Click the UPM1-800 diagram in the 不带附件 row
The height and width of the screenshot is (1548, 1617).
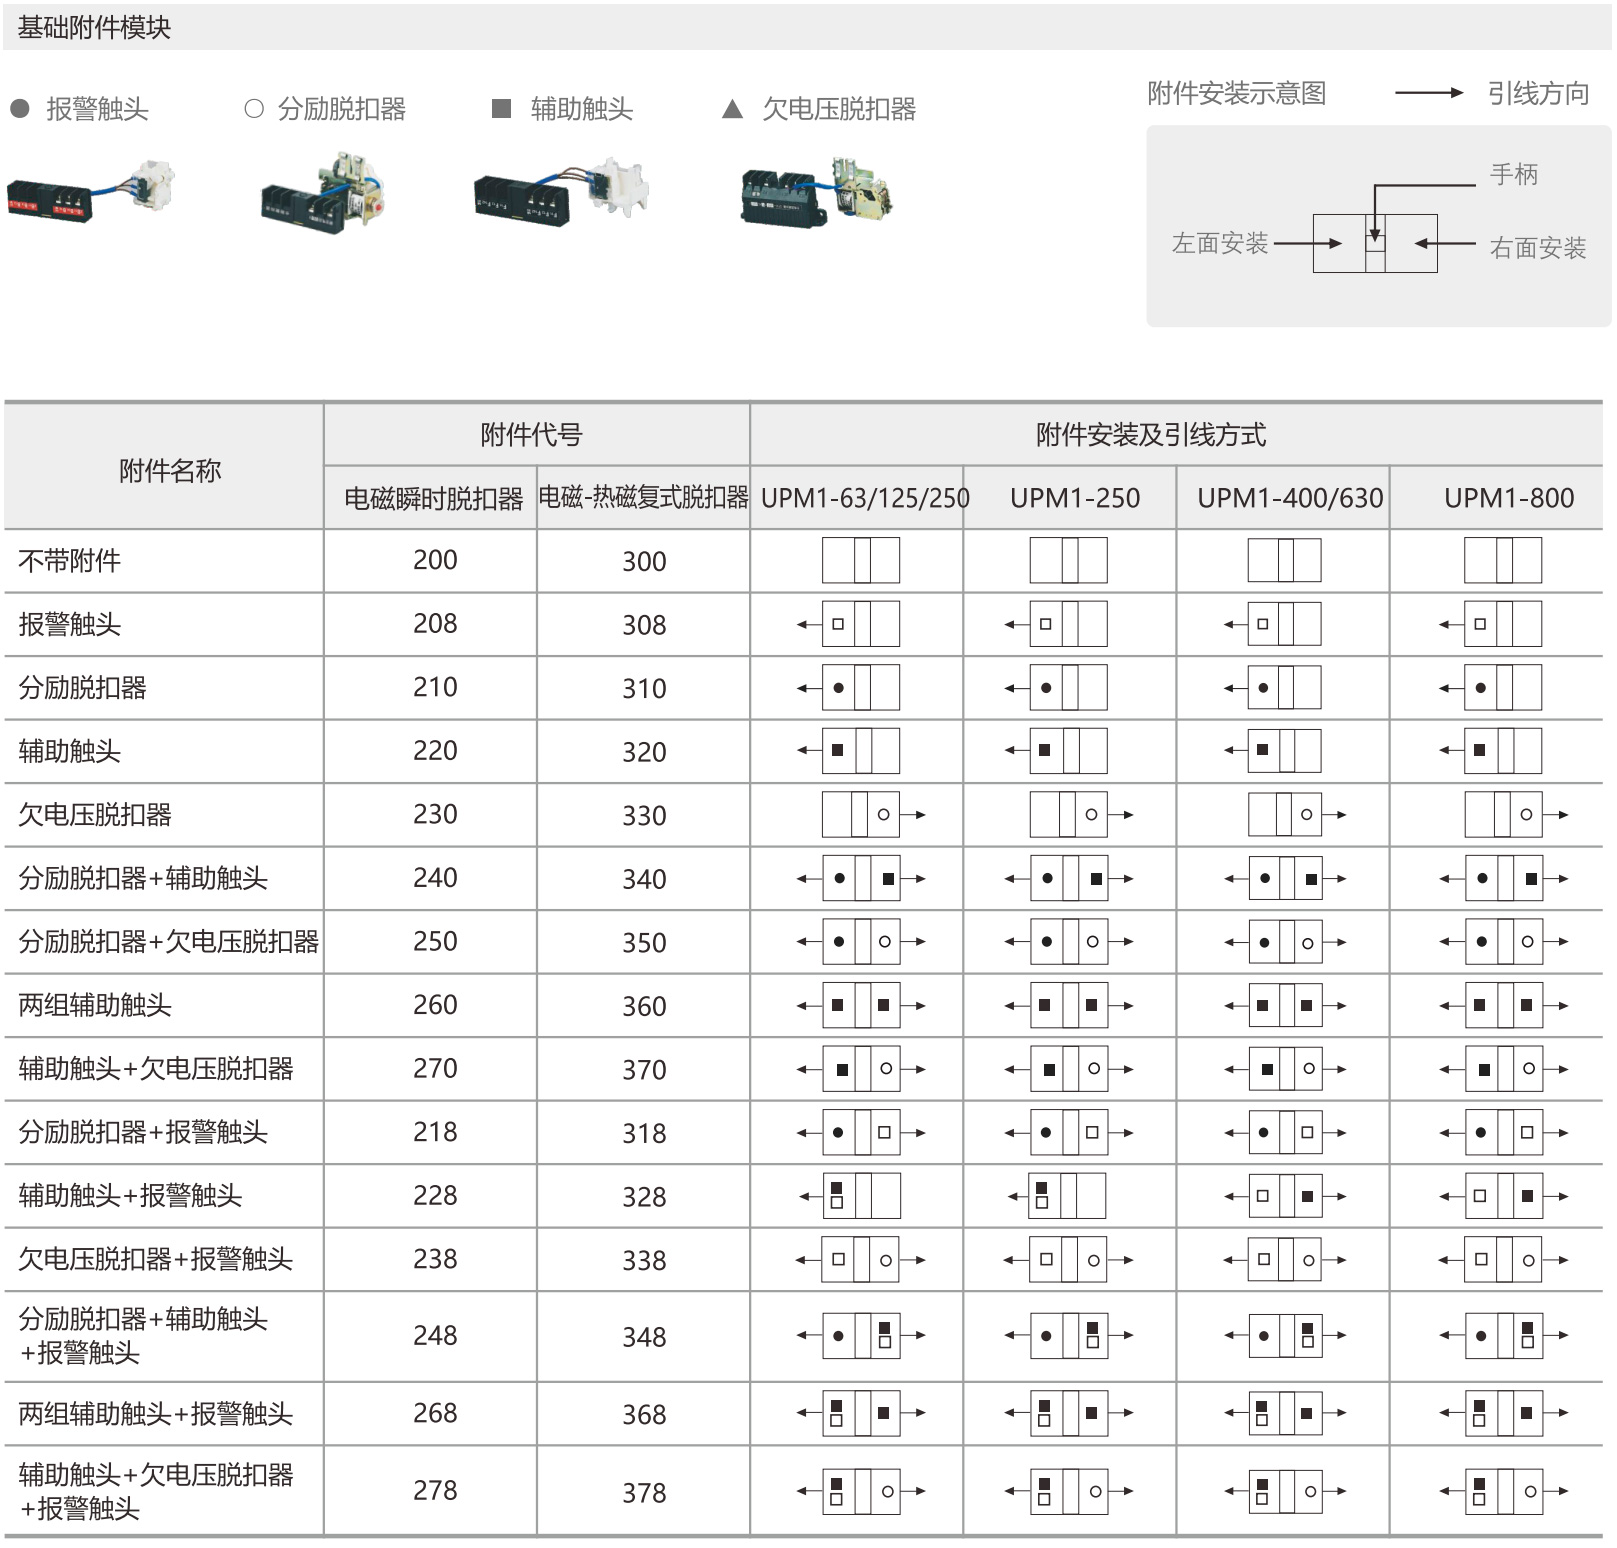pyautogui.click(x=1502, y=560)
